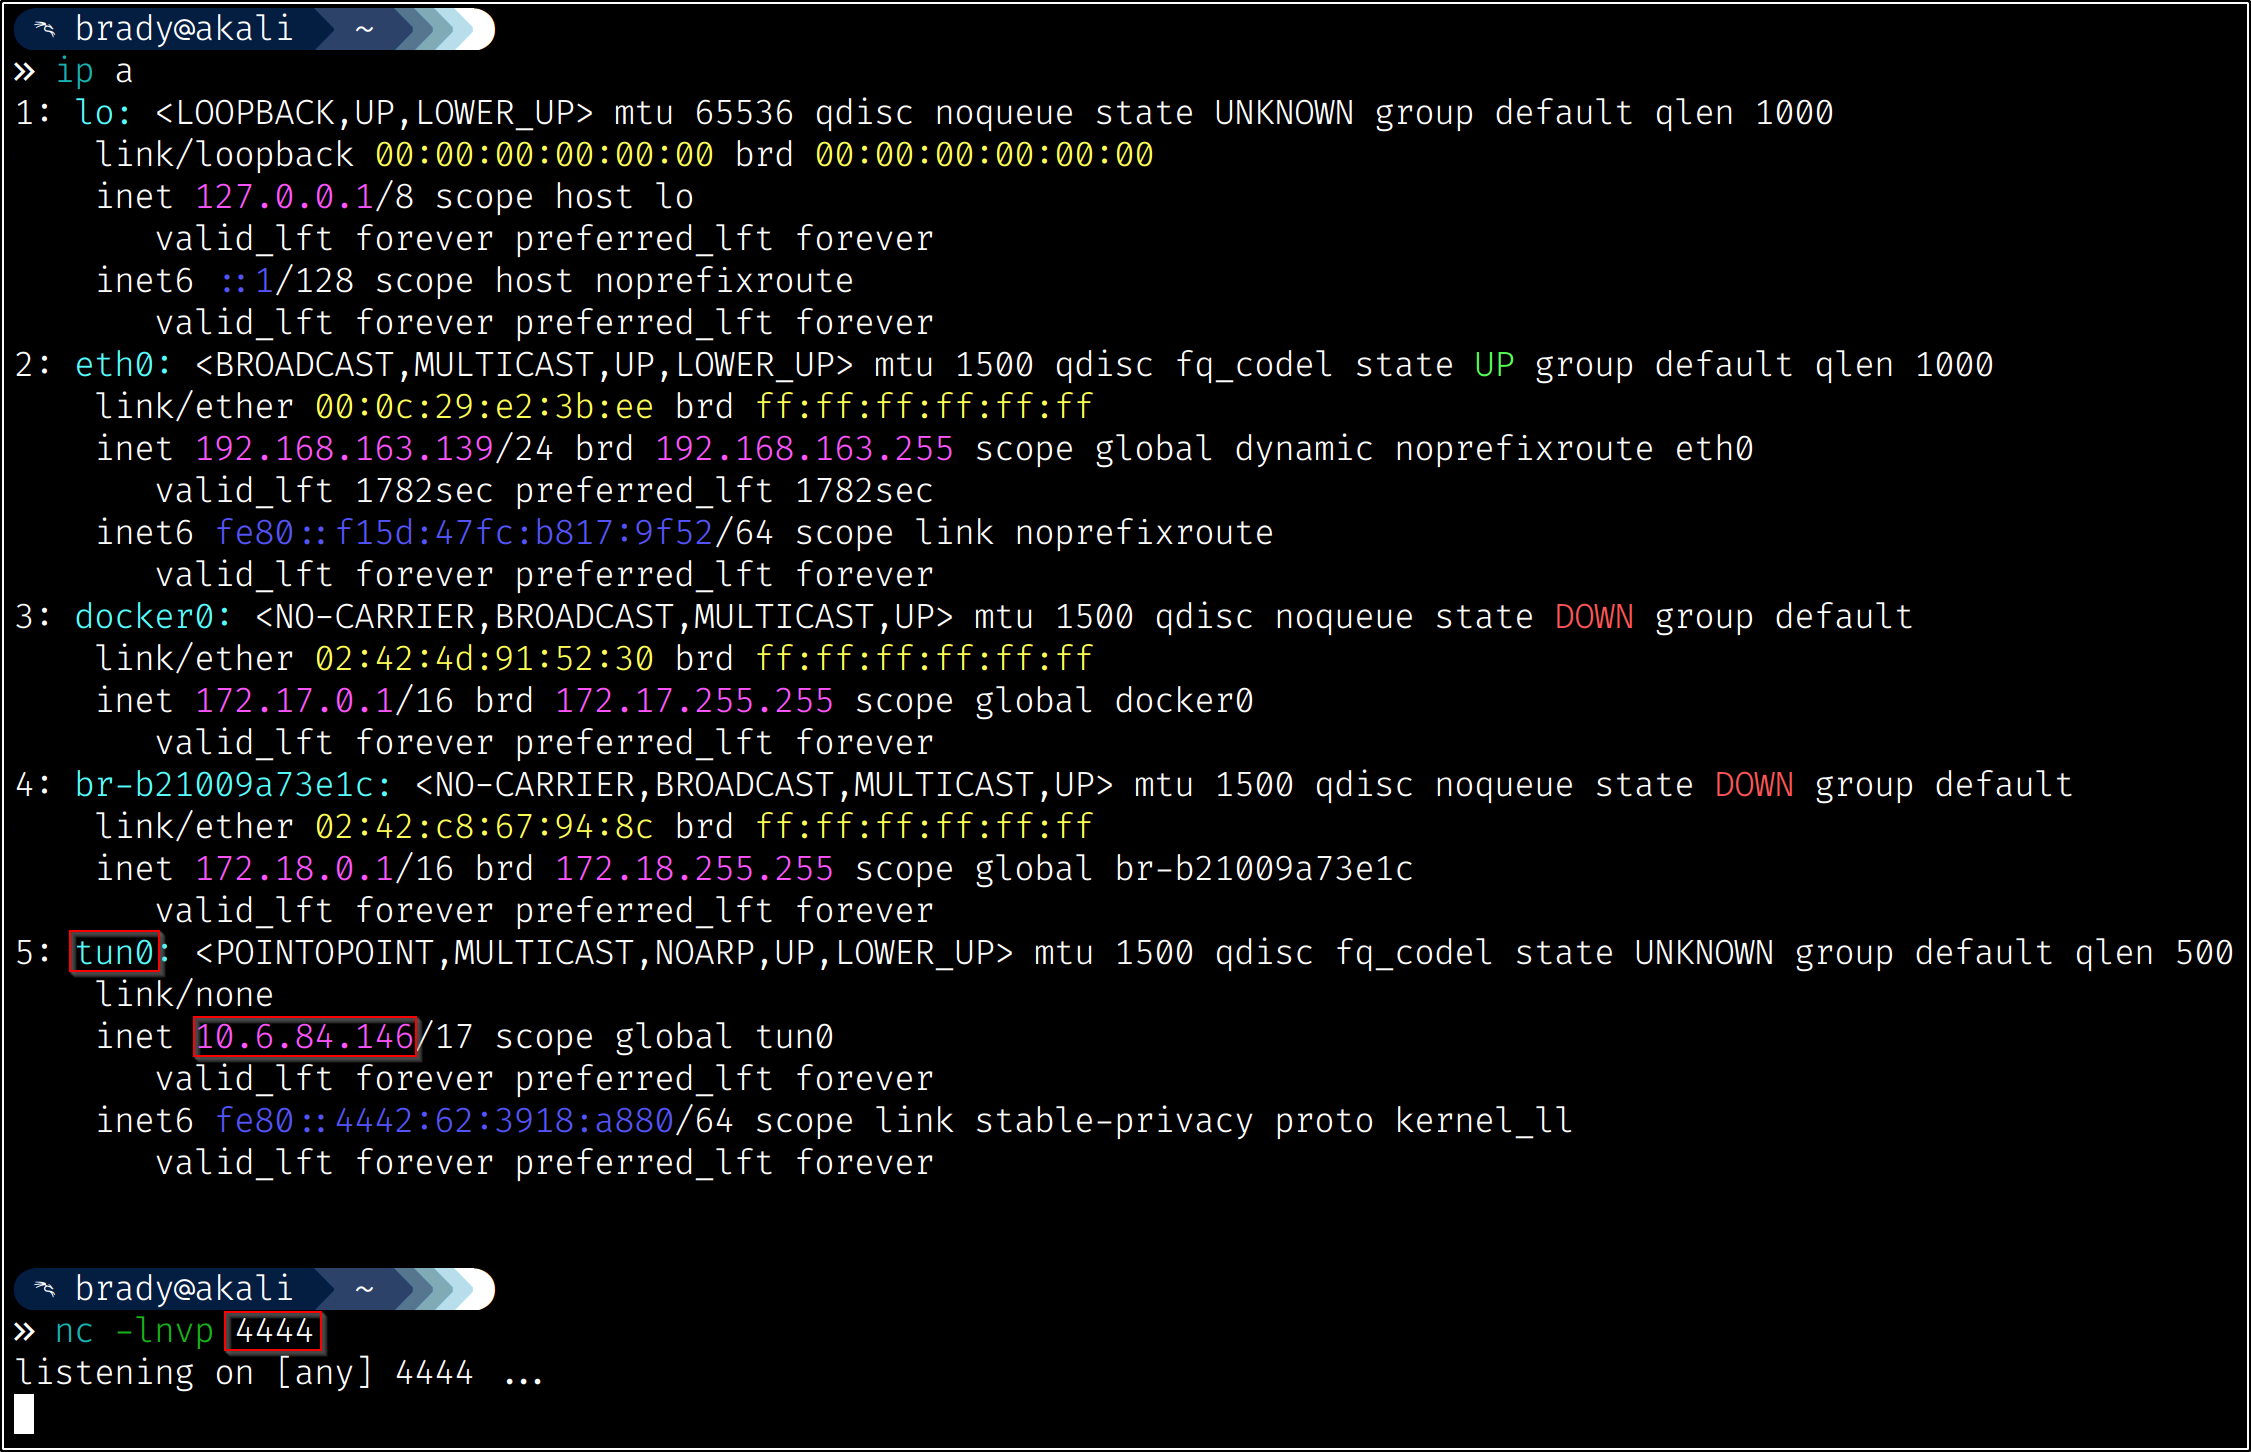Image resolution: width=2251 pixels, height=1452 pixels.
Task: Click the Kali dragon icon in the top prompt
Action: point(44,29)
